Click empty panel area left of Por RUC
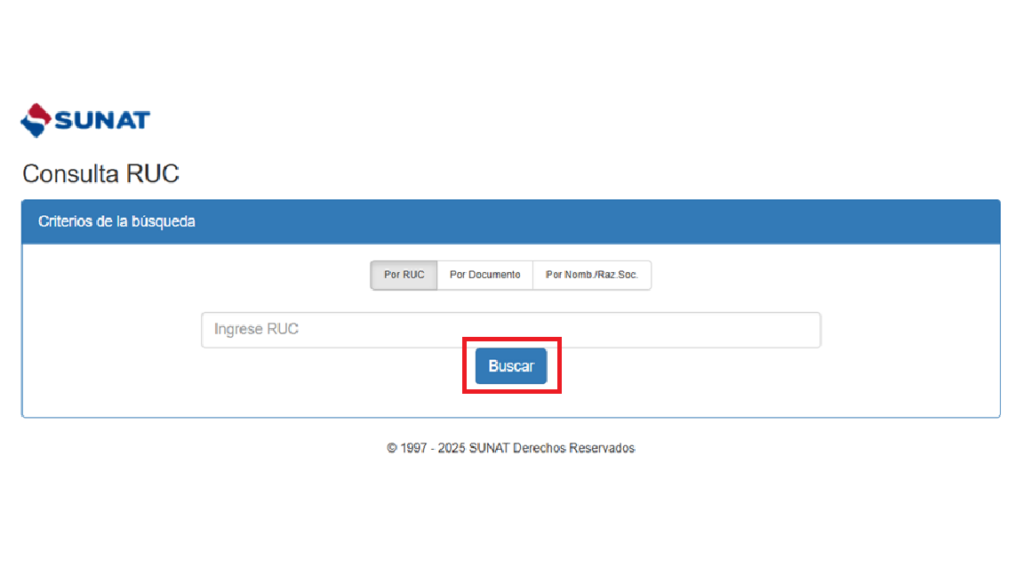This screenshot has width=1024, height=576. click(x=200, y=275)
